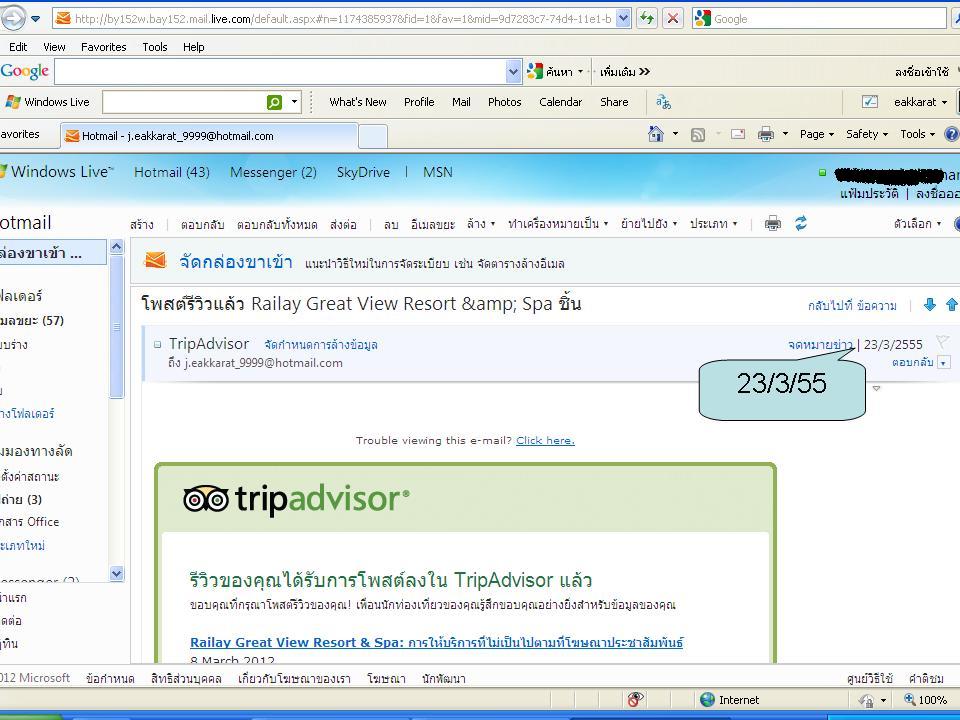The height and width of the screenshot is (720, 960).
Task: Click the Translate icon in Windows Live toolbar
Action: click(663, 102)
